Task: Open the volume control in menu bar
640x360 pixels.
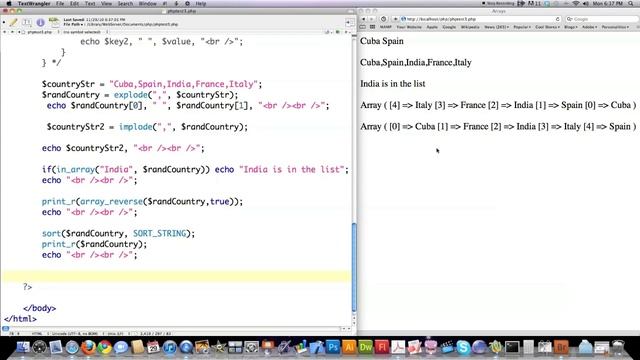Action: pos(586,3)
